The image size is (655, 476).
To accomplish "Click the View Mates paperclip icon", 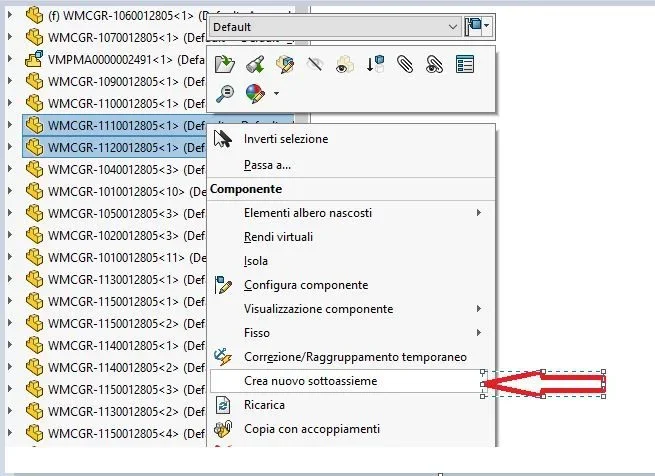I will 405,65.
